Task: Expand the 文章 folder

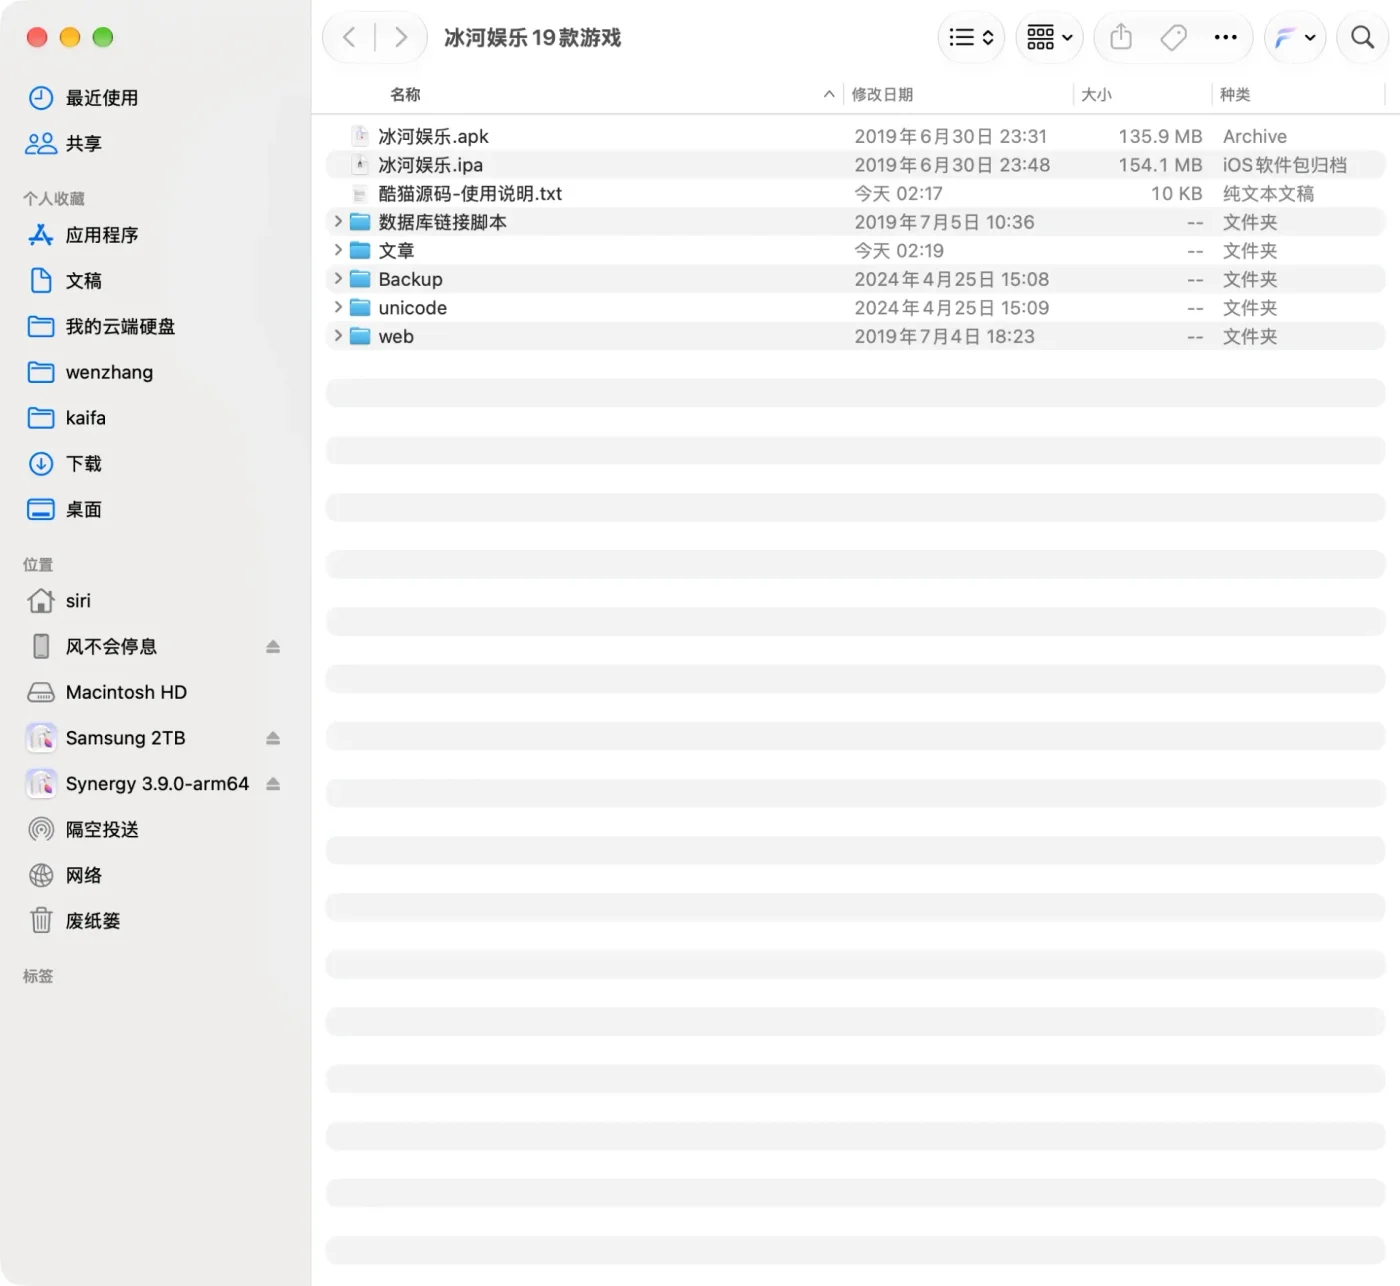Action: pyautogui.click(x=338, y=250)
